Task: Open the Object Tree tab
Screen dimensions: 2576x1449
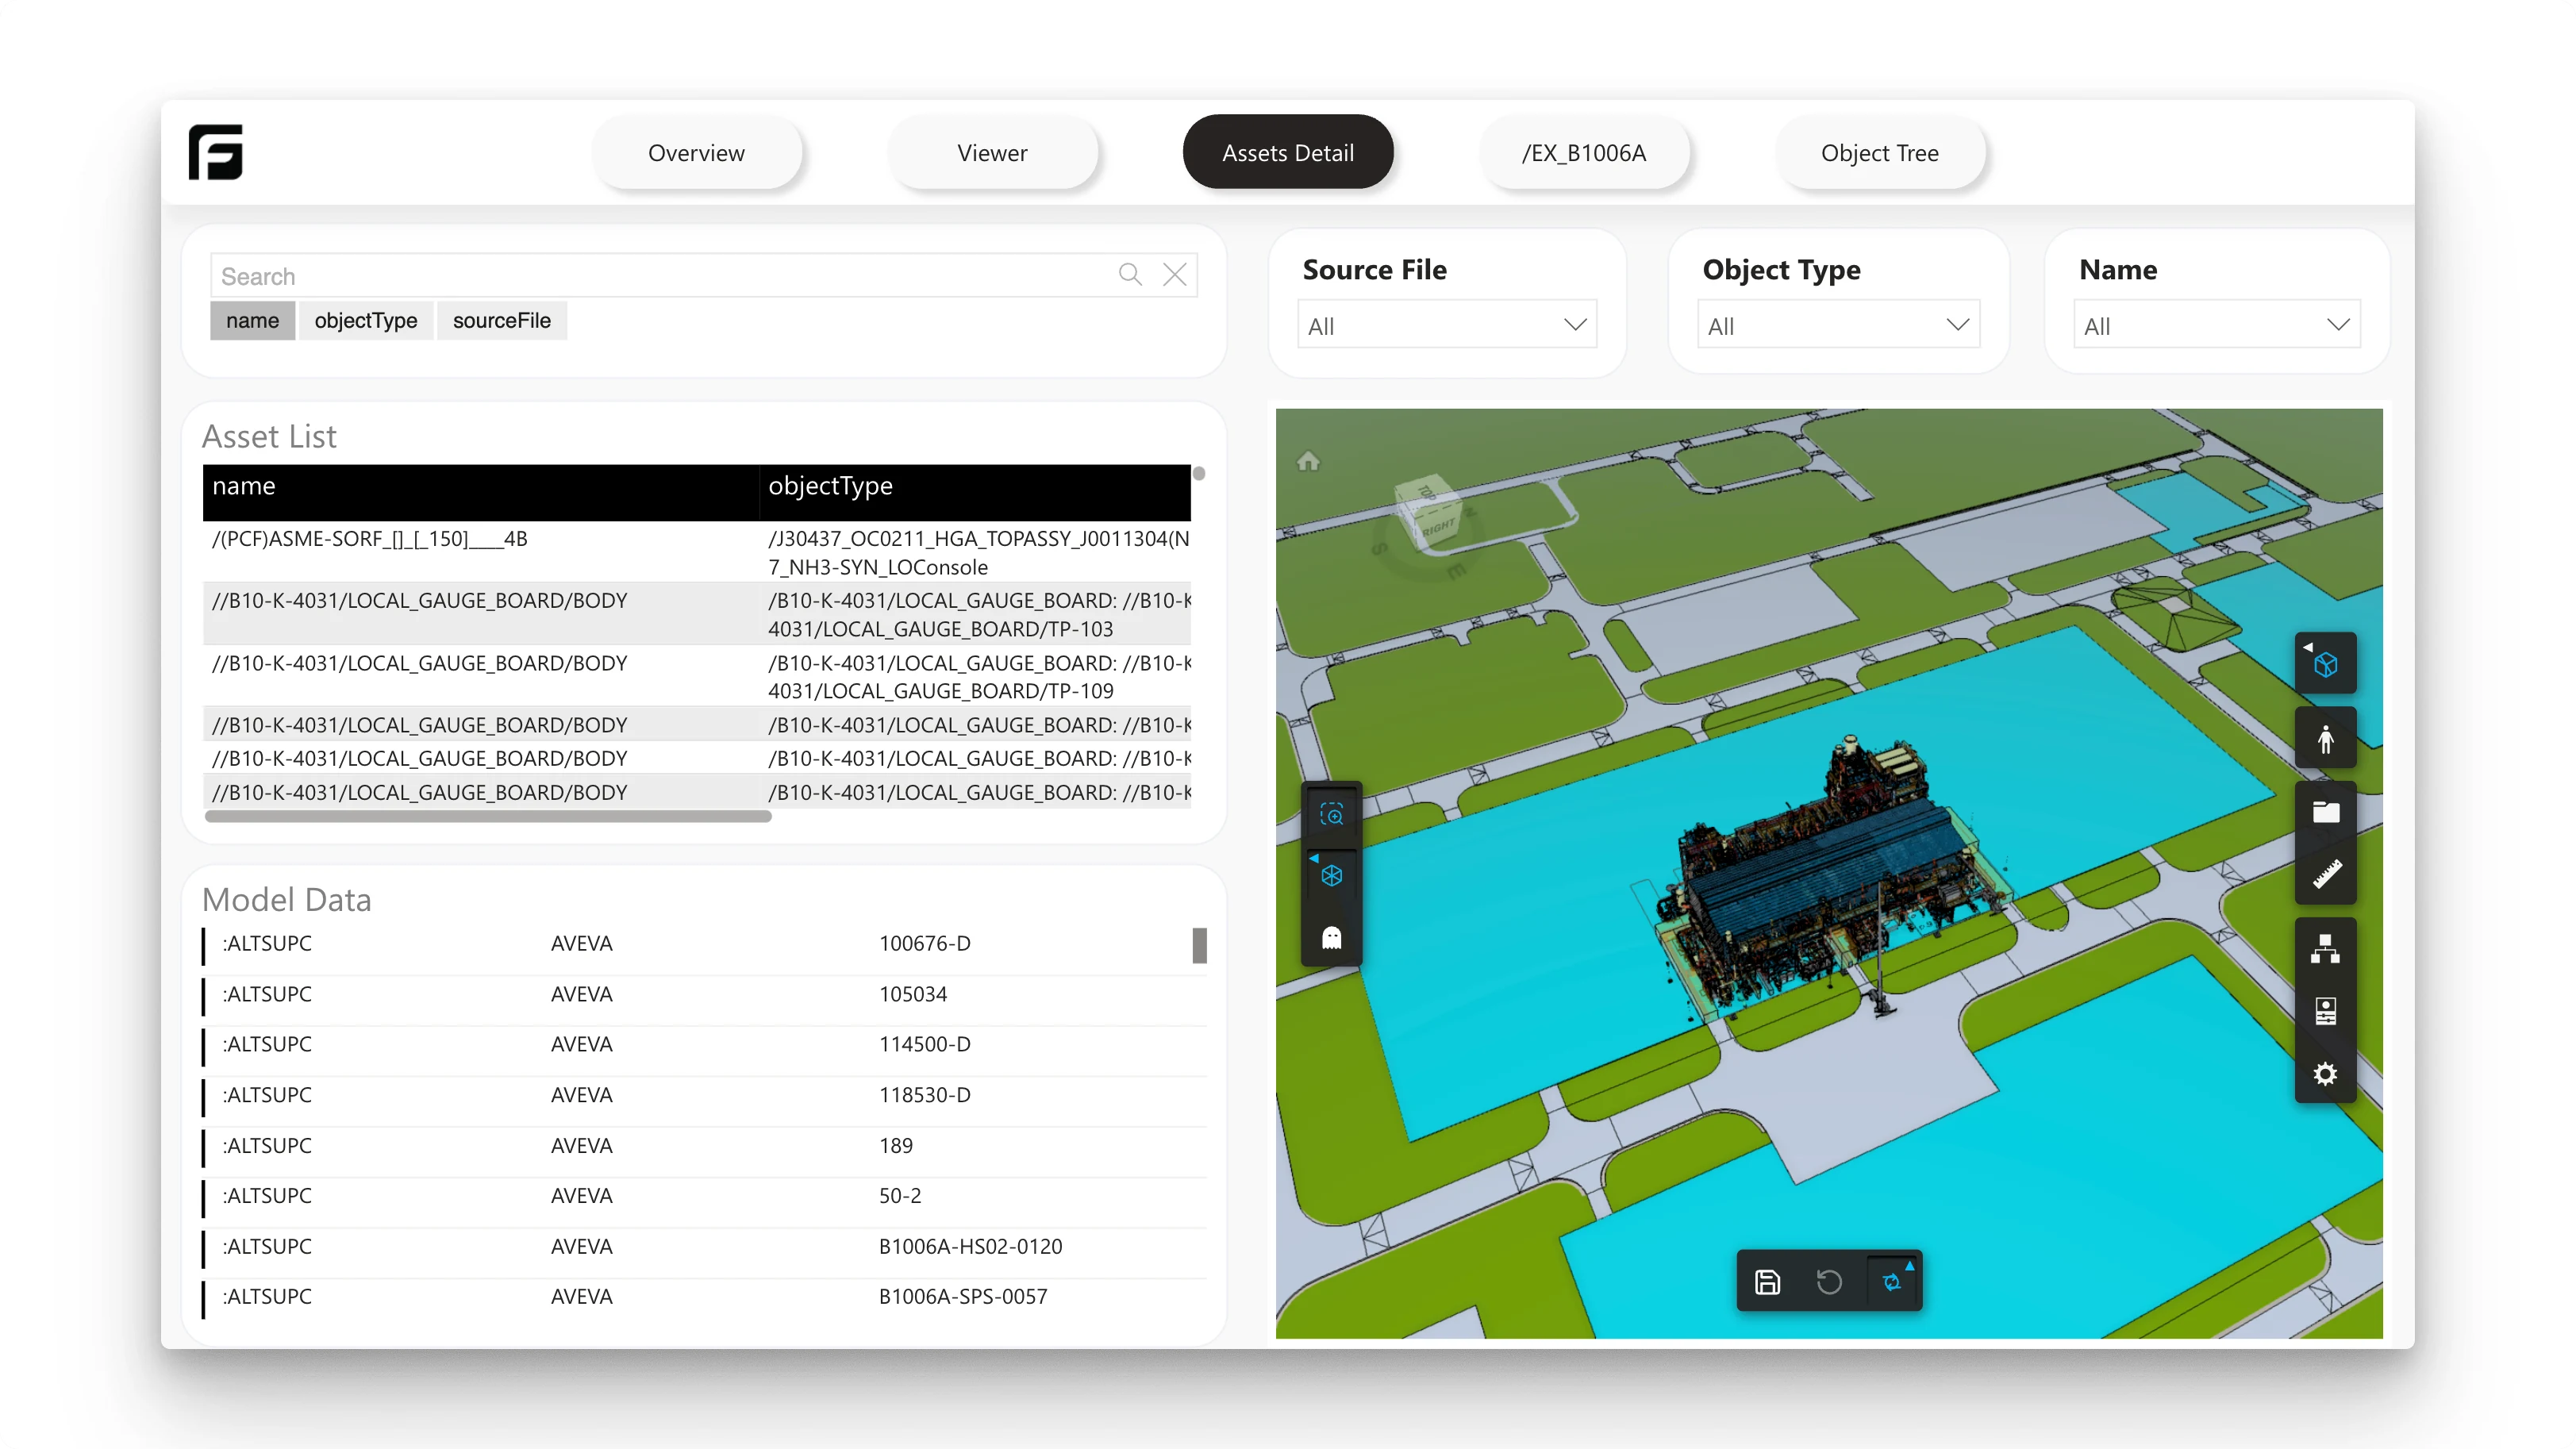Action: click(x=1880, y=153)
